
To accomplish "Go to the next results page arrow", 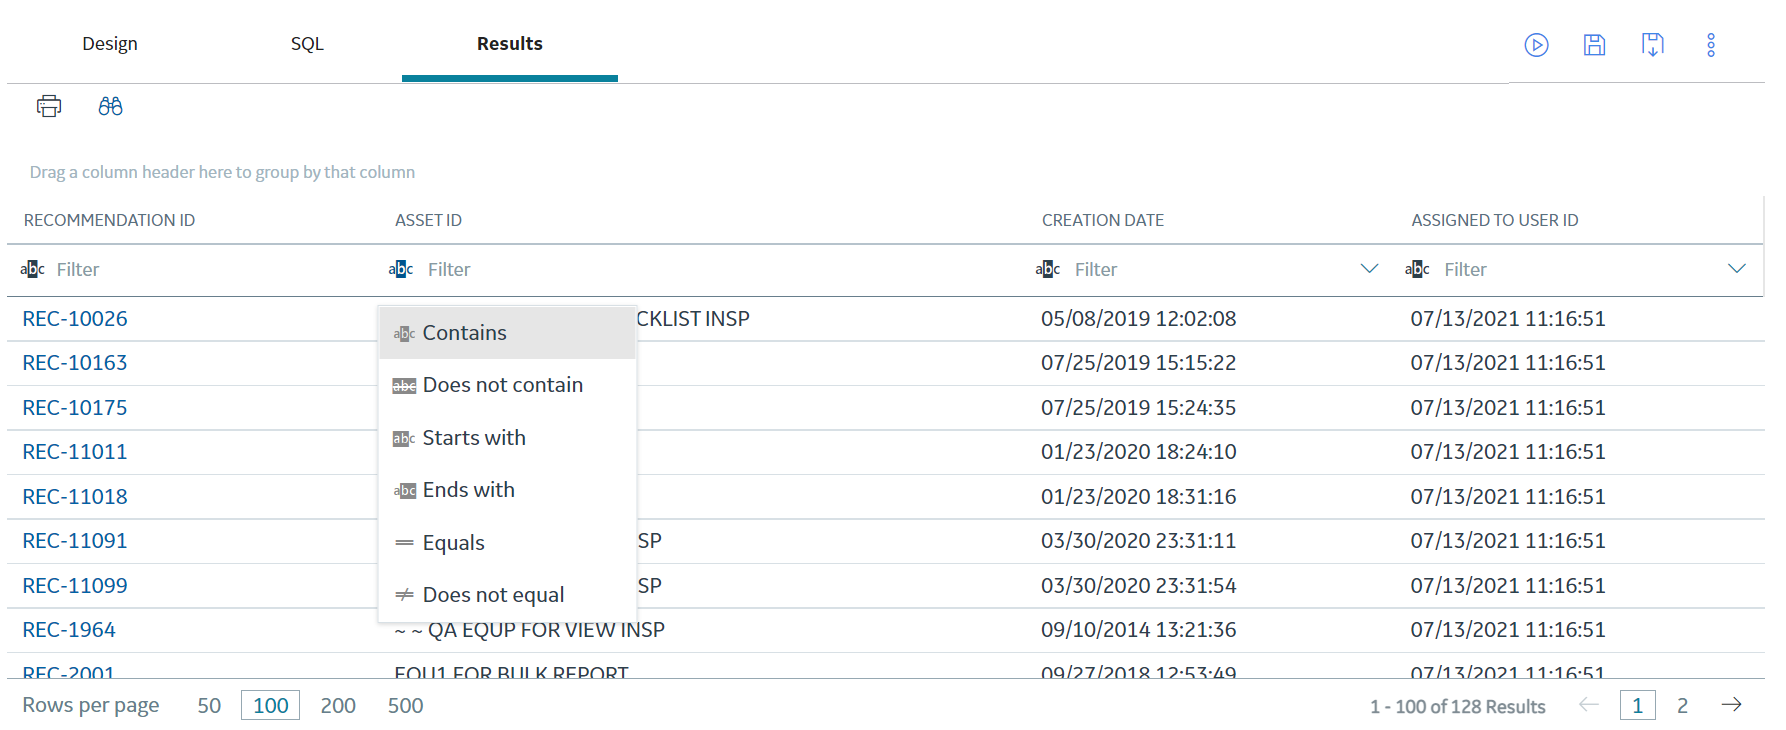I will pyautogui.click(x=1731, y=706).
